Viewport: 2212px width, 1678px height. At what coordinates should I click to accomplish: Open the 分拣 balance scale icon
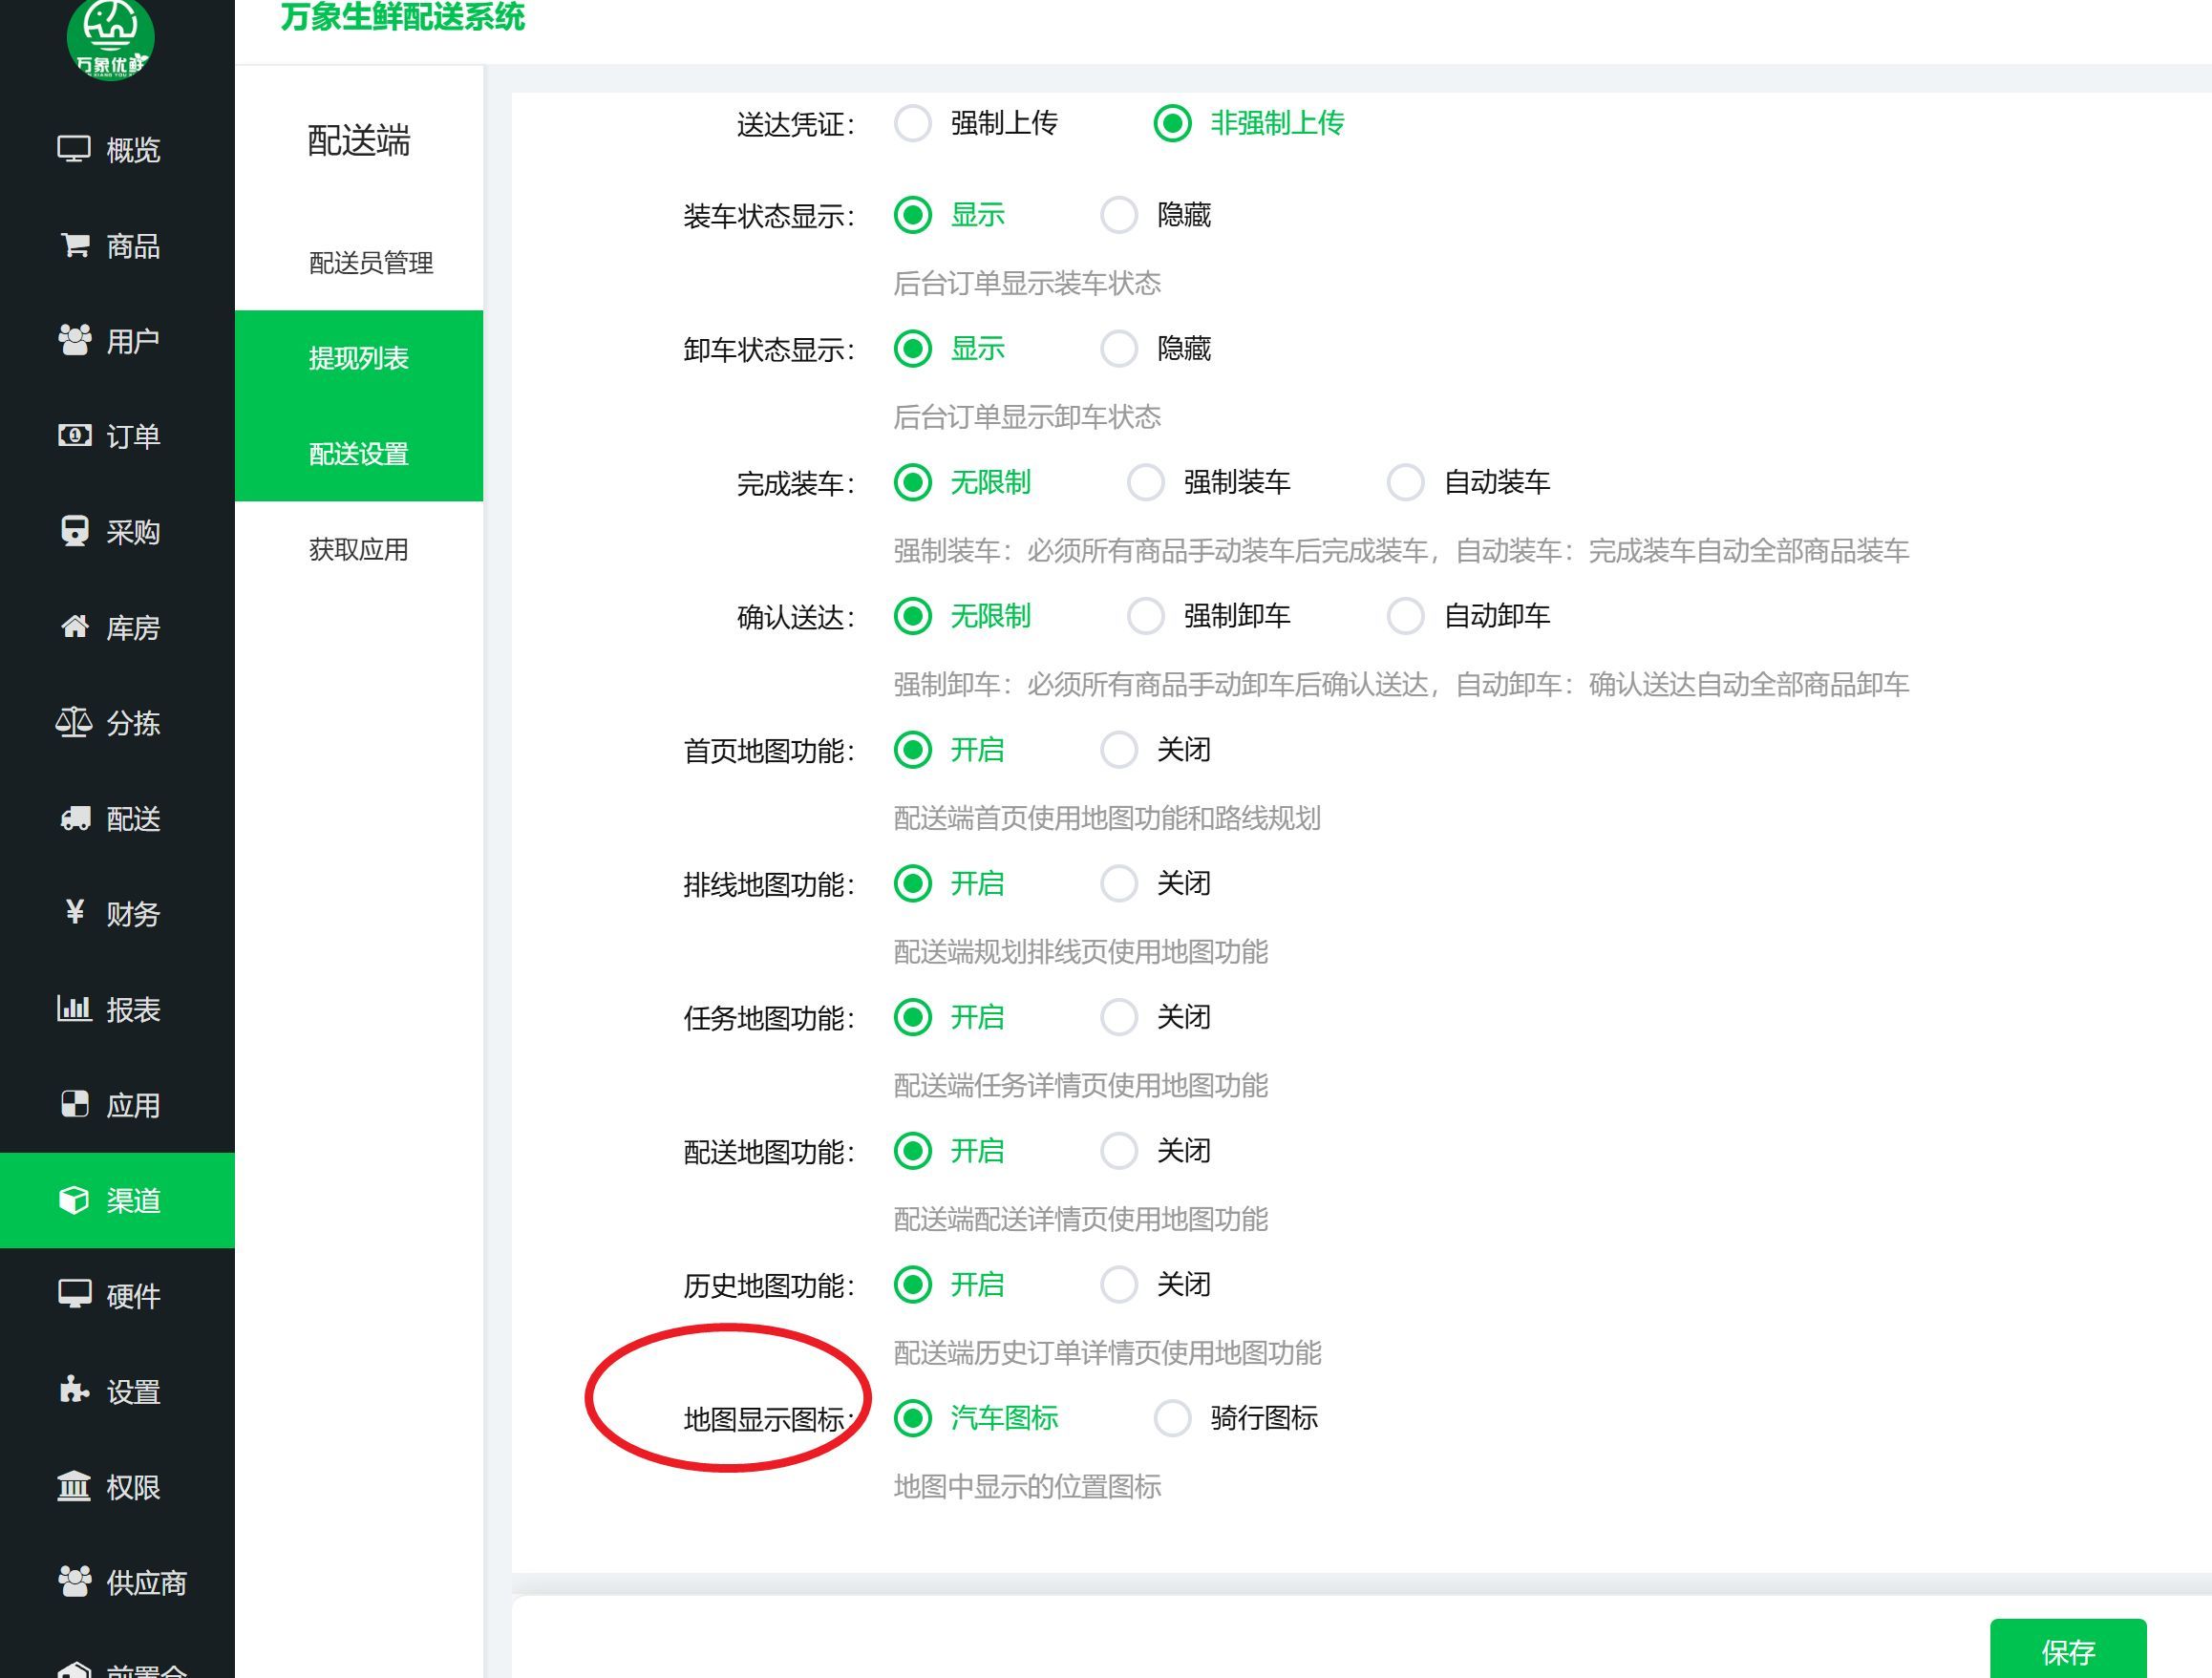(74, 722)
